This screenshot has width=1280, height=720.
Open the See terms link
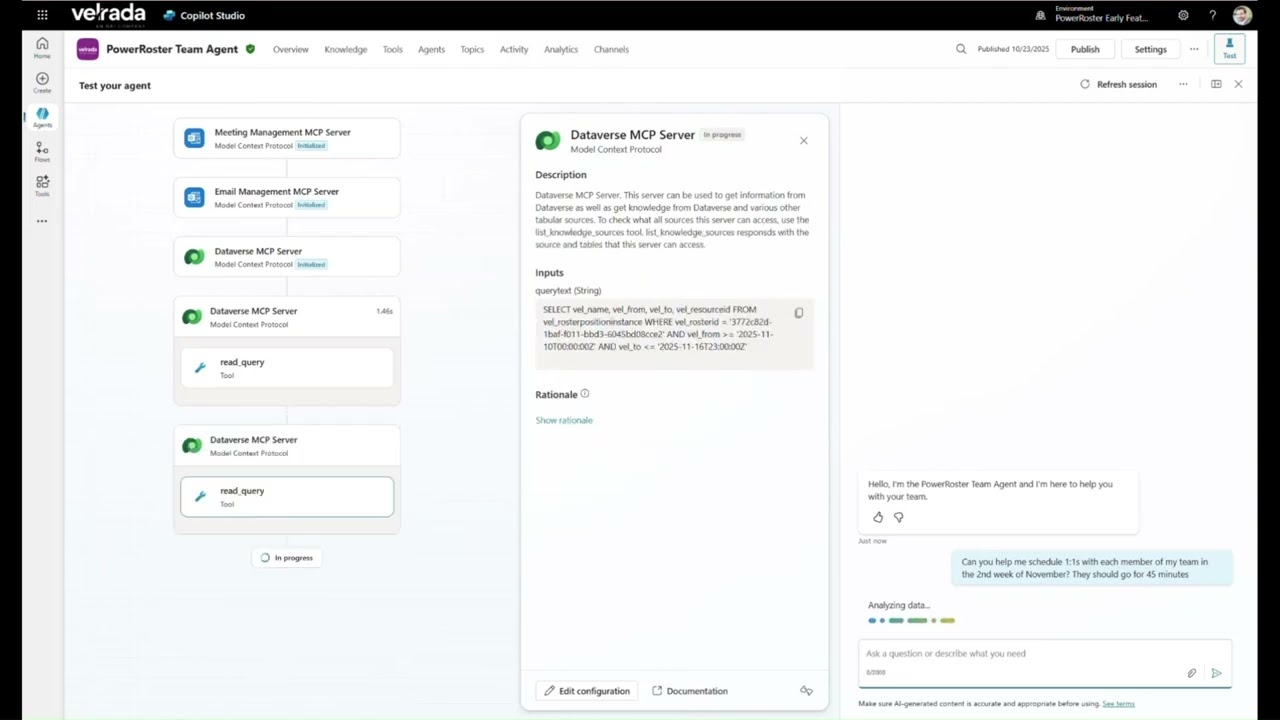tap(1118, 704)
